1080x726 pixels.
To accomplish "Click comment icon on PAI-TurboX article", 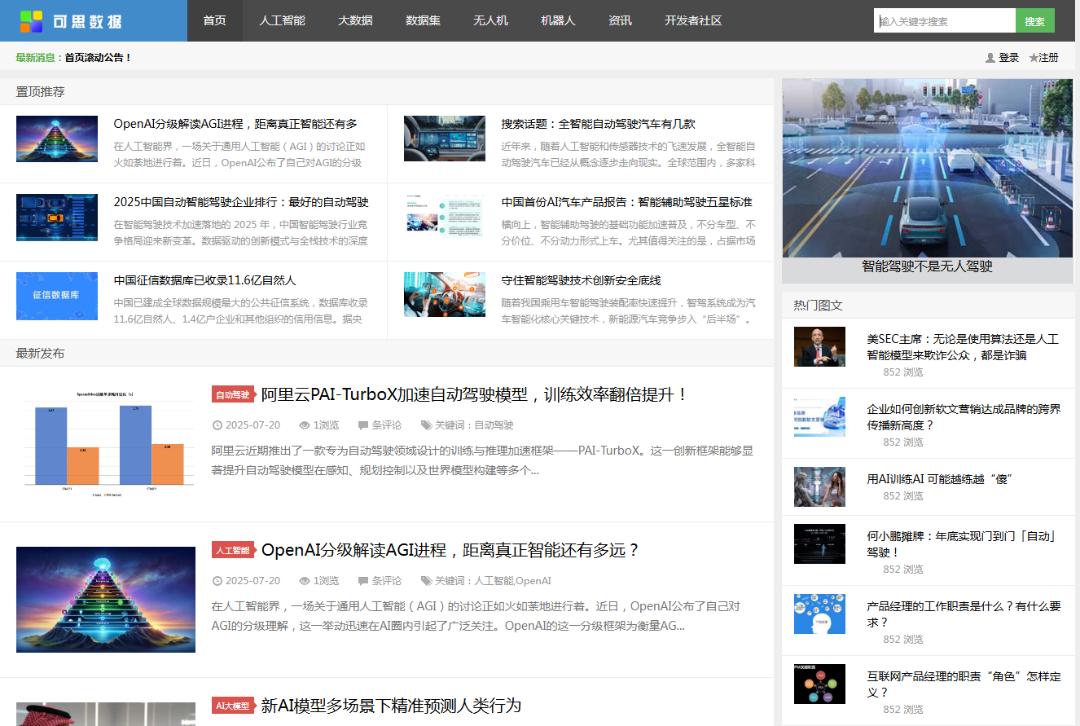I will click(363, 426).
